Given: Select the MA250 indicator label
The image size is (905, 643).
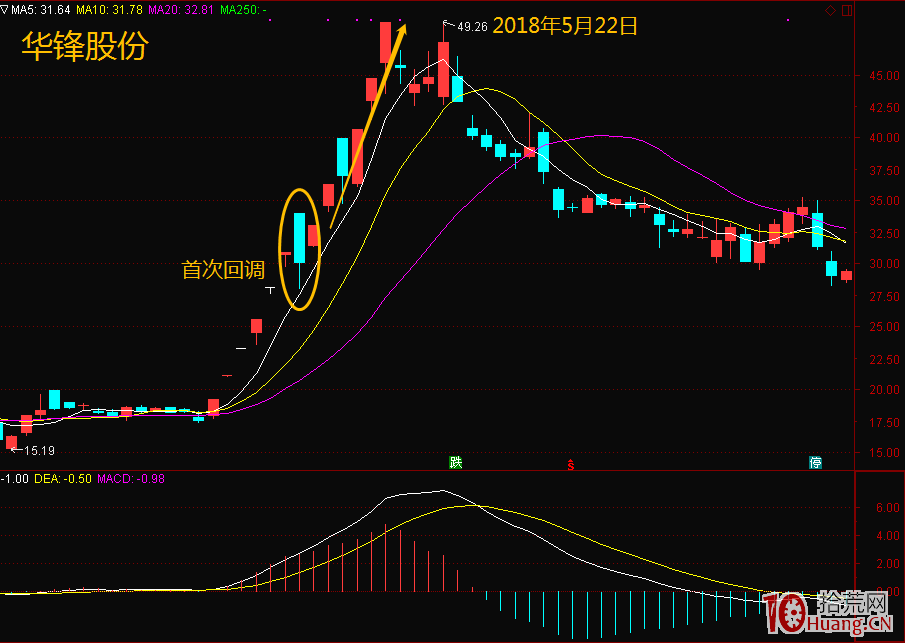Looking at the screenshot, I should (x=243, y=10).
